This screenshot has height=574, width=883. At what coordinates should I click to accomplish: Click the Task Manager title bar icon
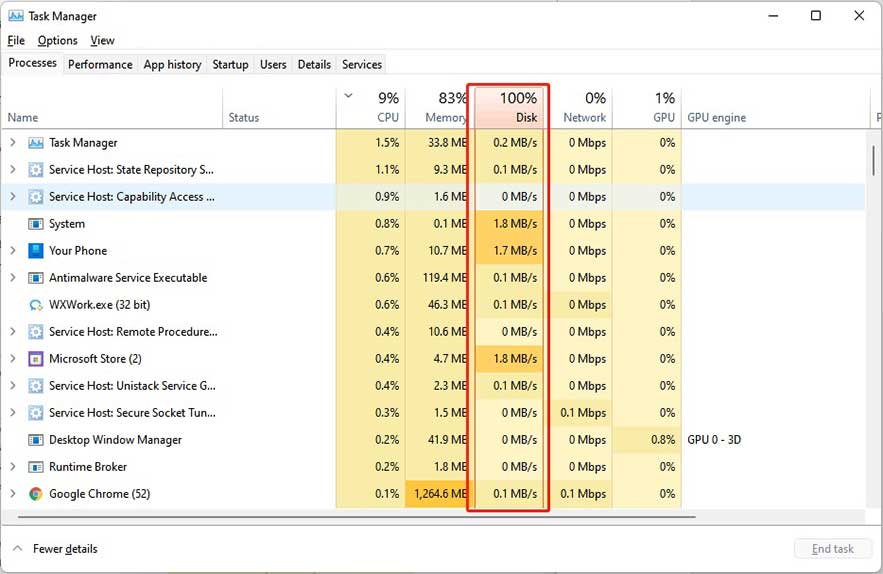[16, 16]
